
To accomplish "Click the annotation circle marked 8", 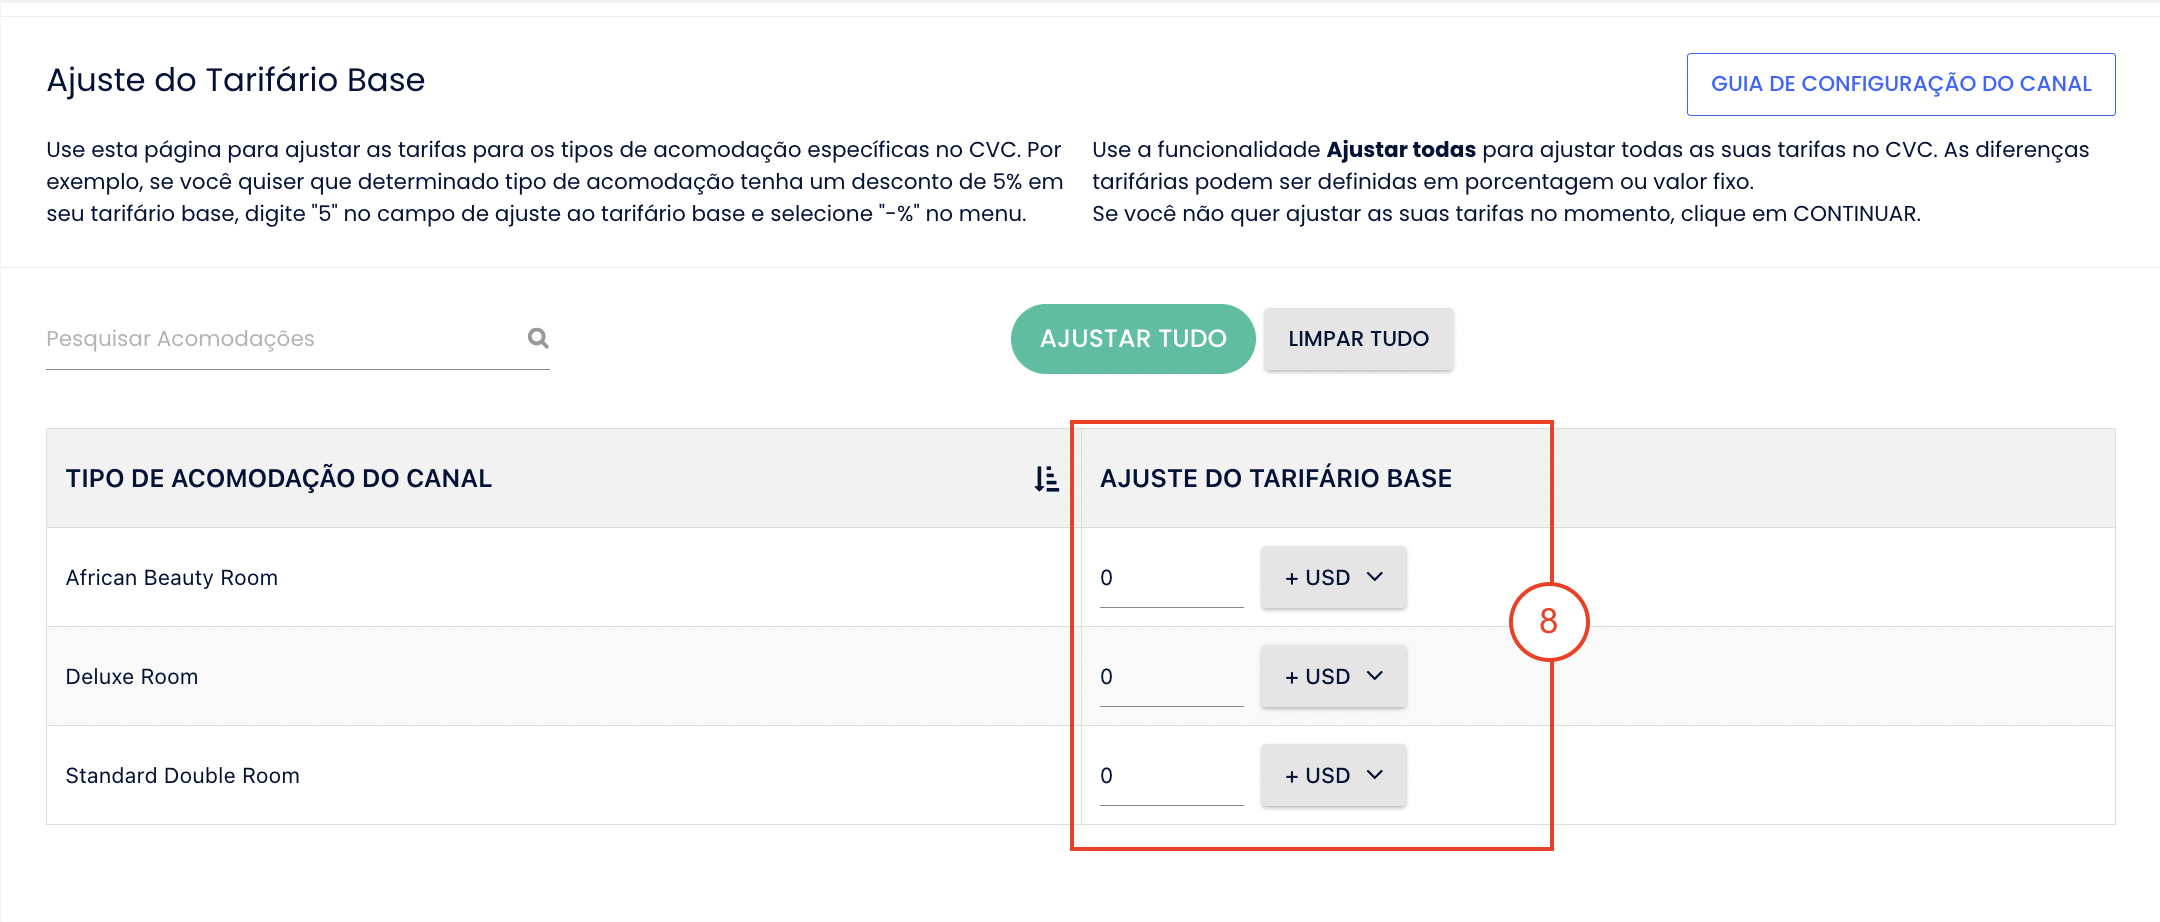I will 1548,622.
